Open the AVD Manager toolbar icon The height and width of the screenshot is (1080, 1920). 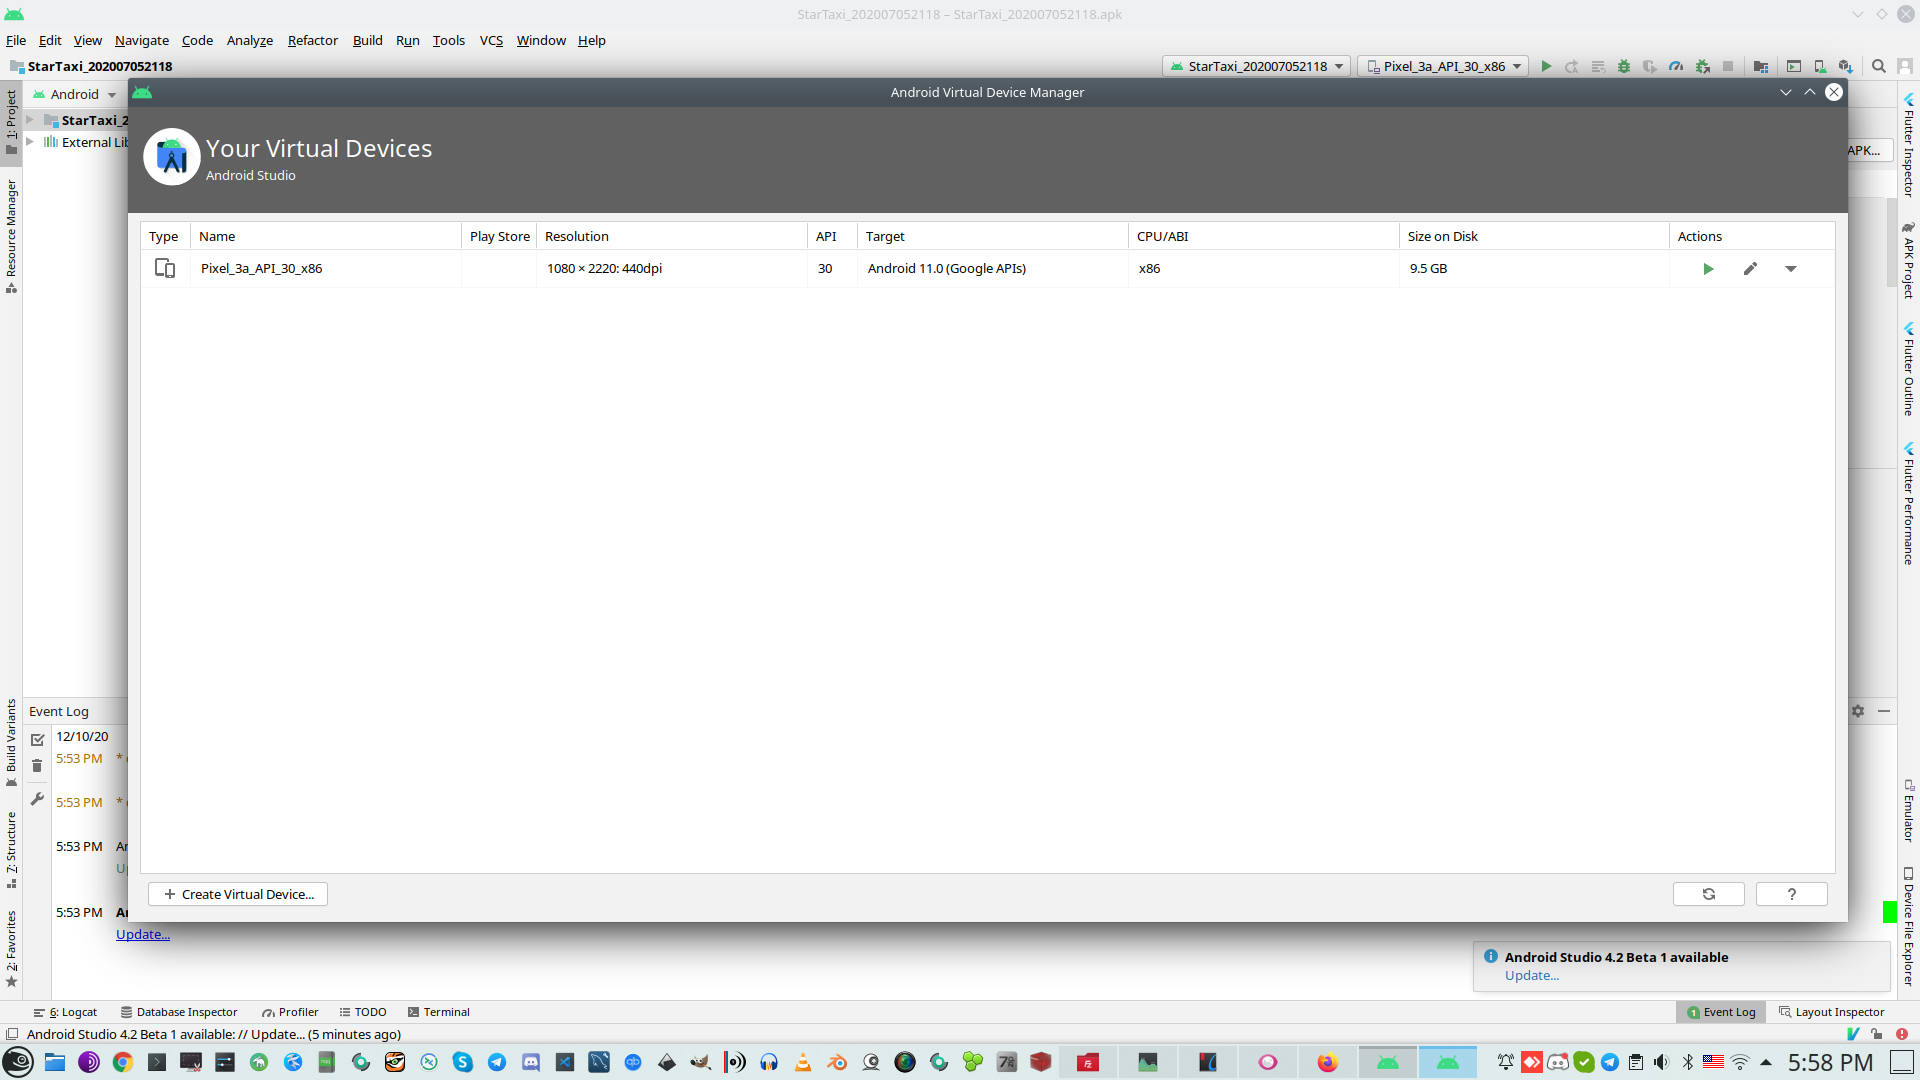[x=1820, y=67]
